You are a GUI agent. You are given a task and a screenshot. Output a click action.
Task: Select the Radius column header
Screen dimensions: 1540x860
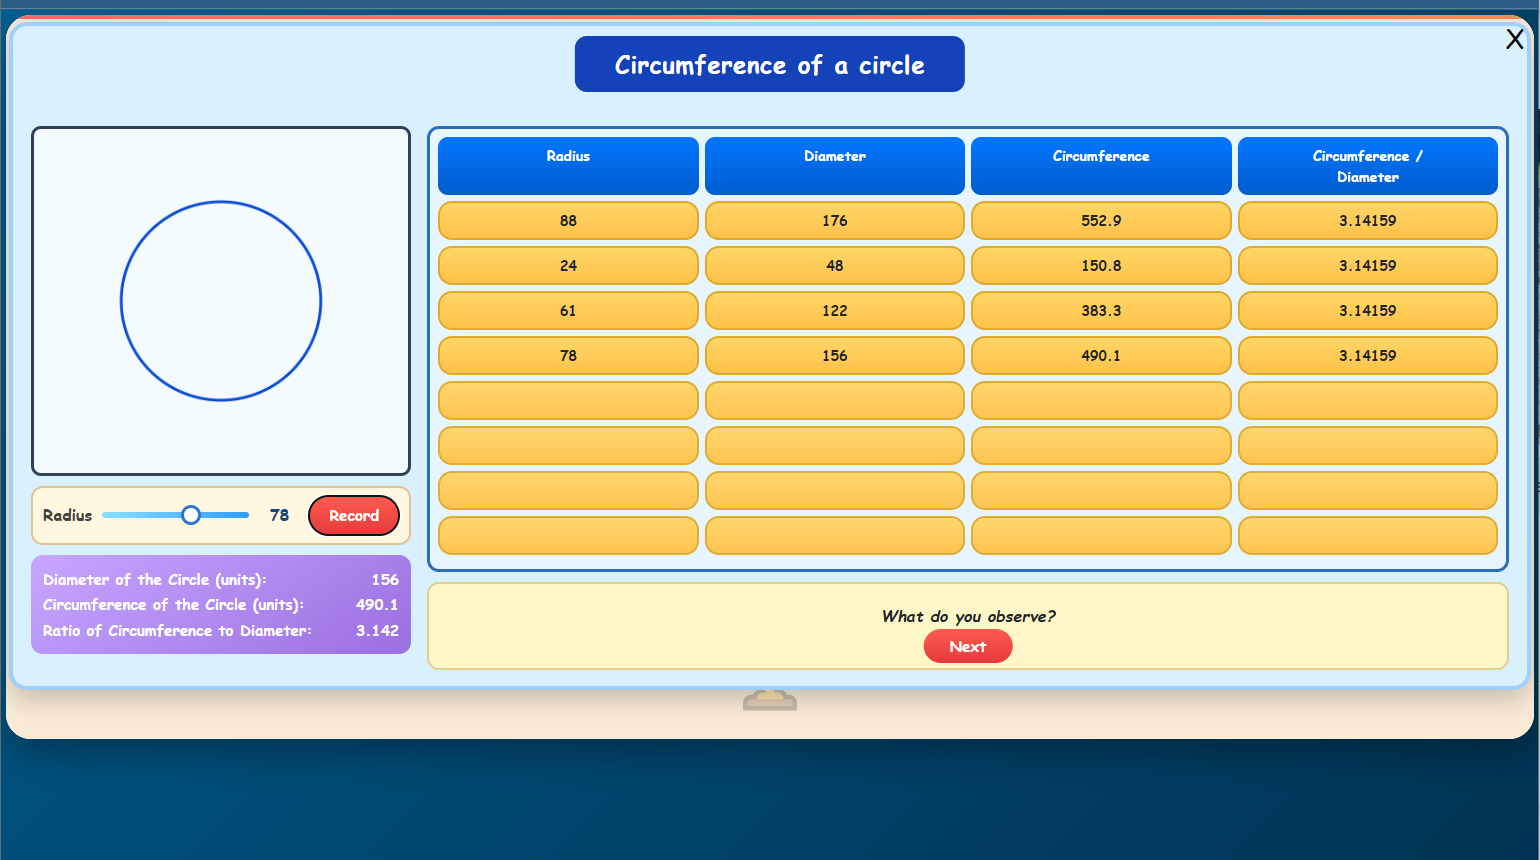[x=567, y=165]
